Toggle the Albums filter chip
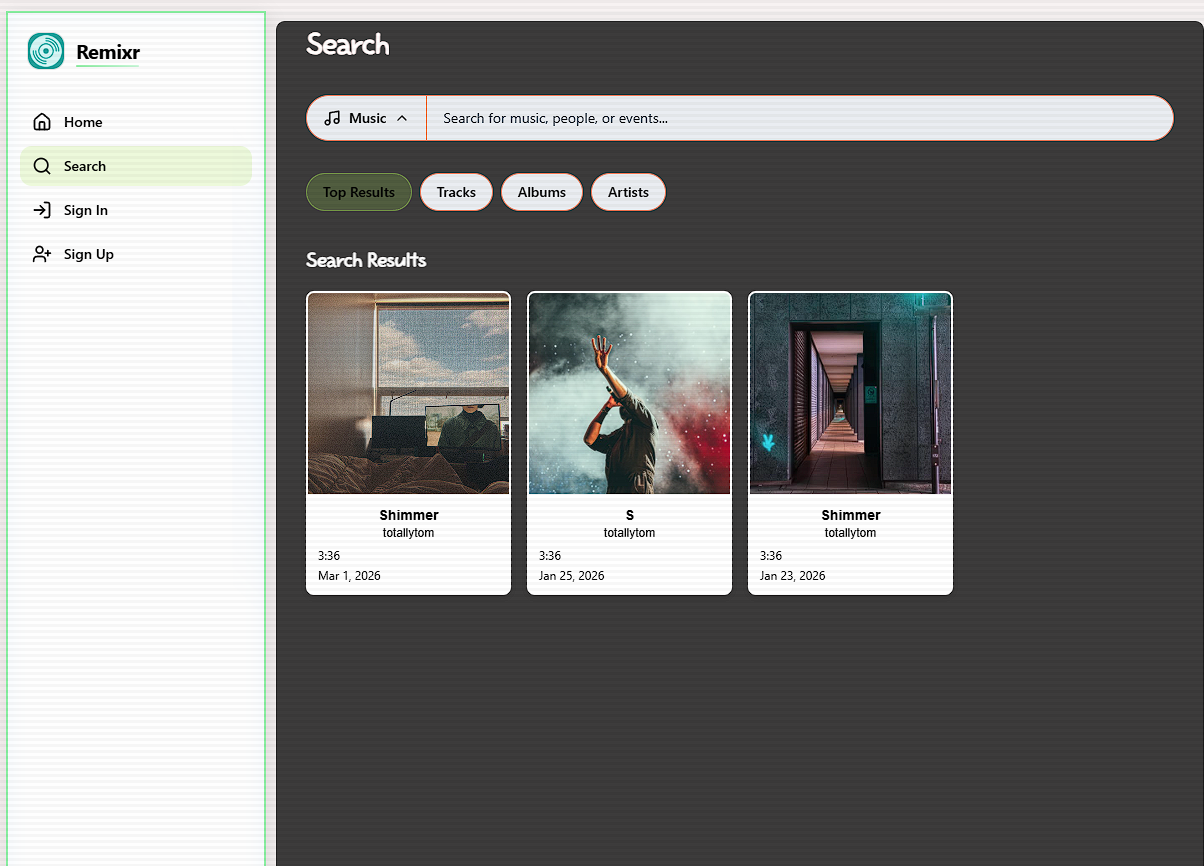Screen dimensions: 1204x866 [541, 191]
